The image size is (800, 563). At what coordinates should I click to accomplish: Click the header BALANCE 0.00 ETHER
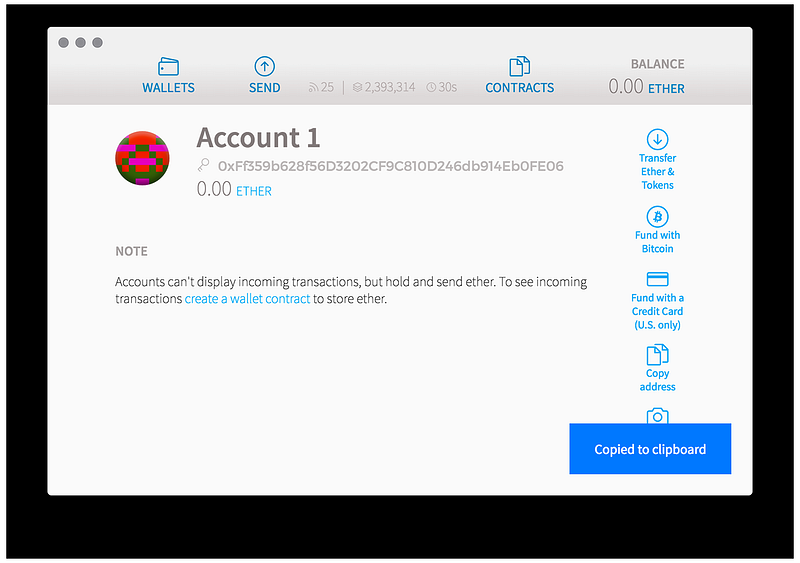click(x=646, y=78)
